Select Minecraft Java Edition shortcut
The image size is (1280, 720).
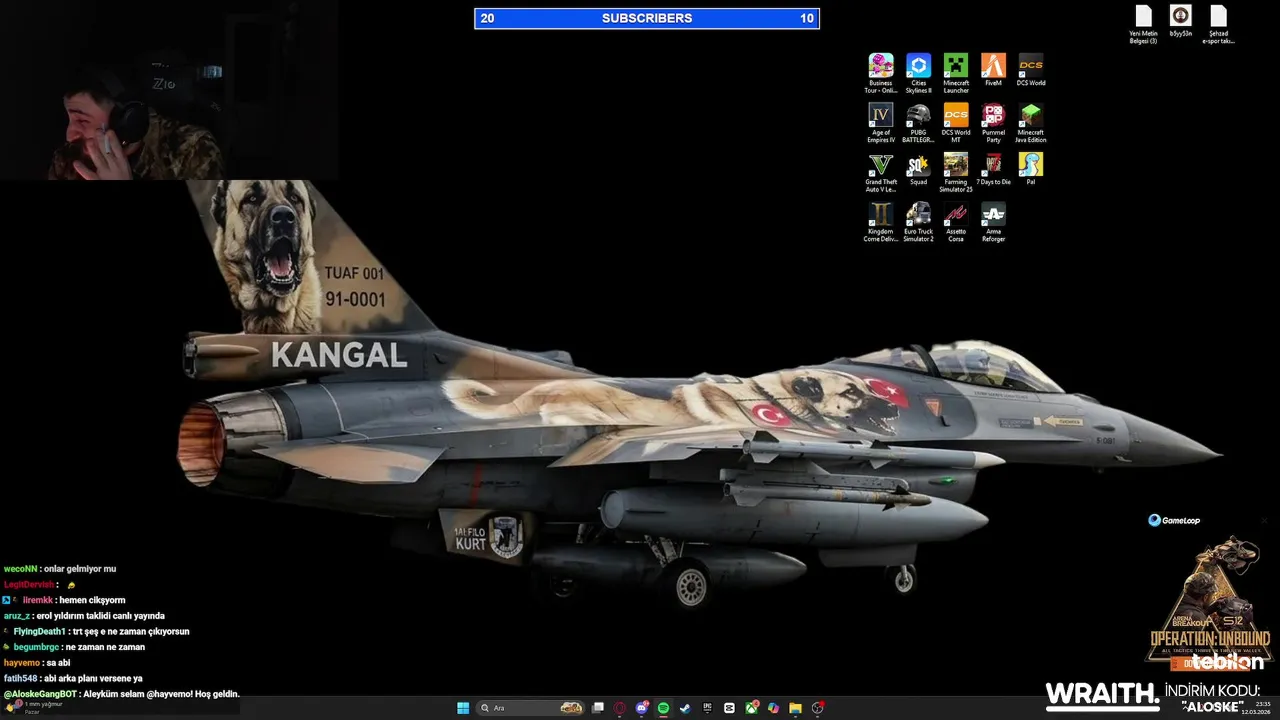[x=1031, y=123]
